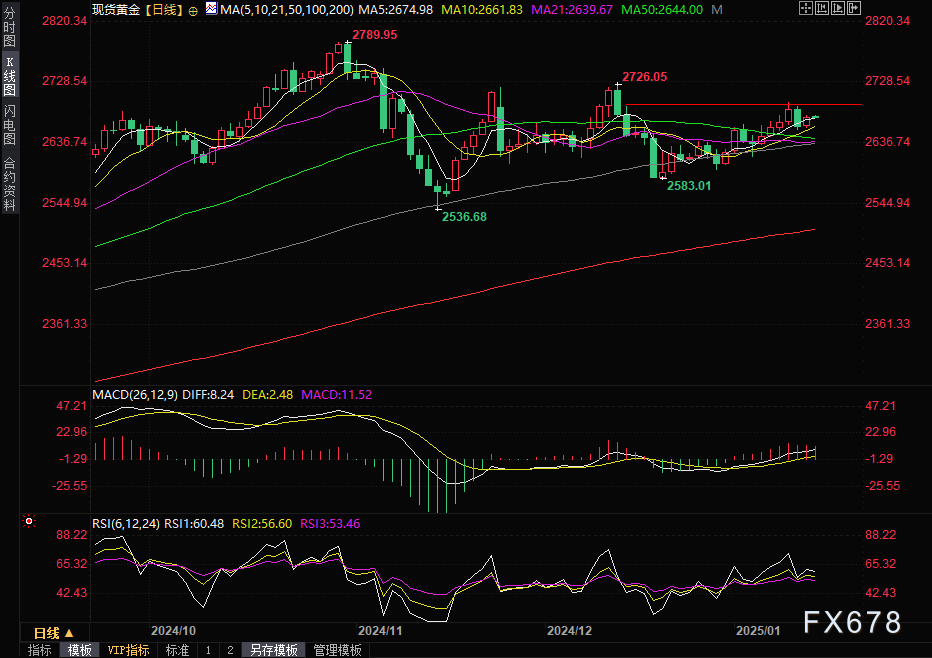Click the MA(5,10,21,50,100,200) parameters label
The height and width of the screenshot is (658, 932).
coord(285,9)
